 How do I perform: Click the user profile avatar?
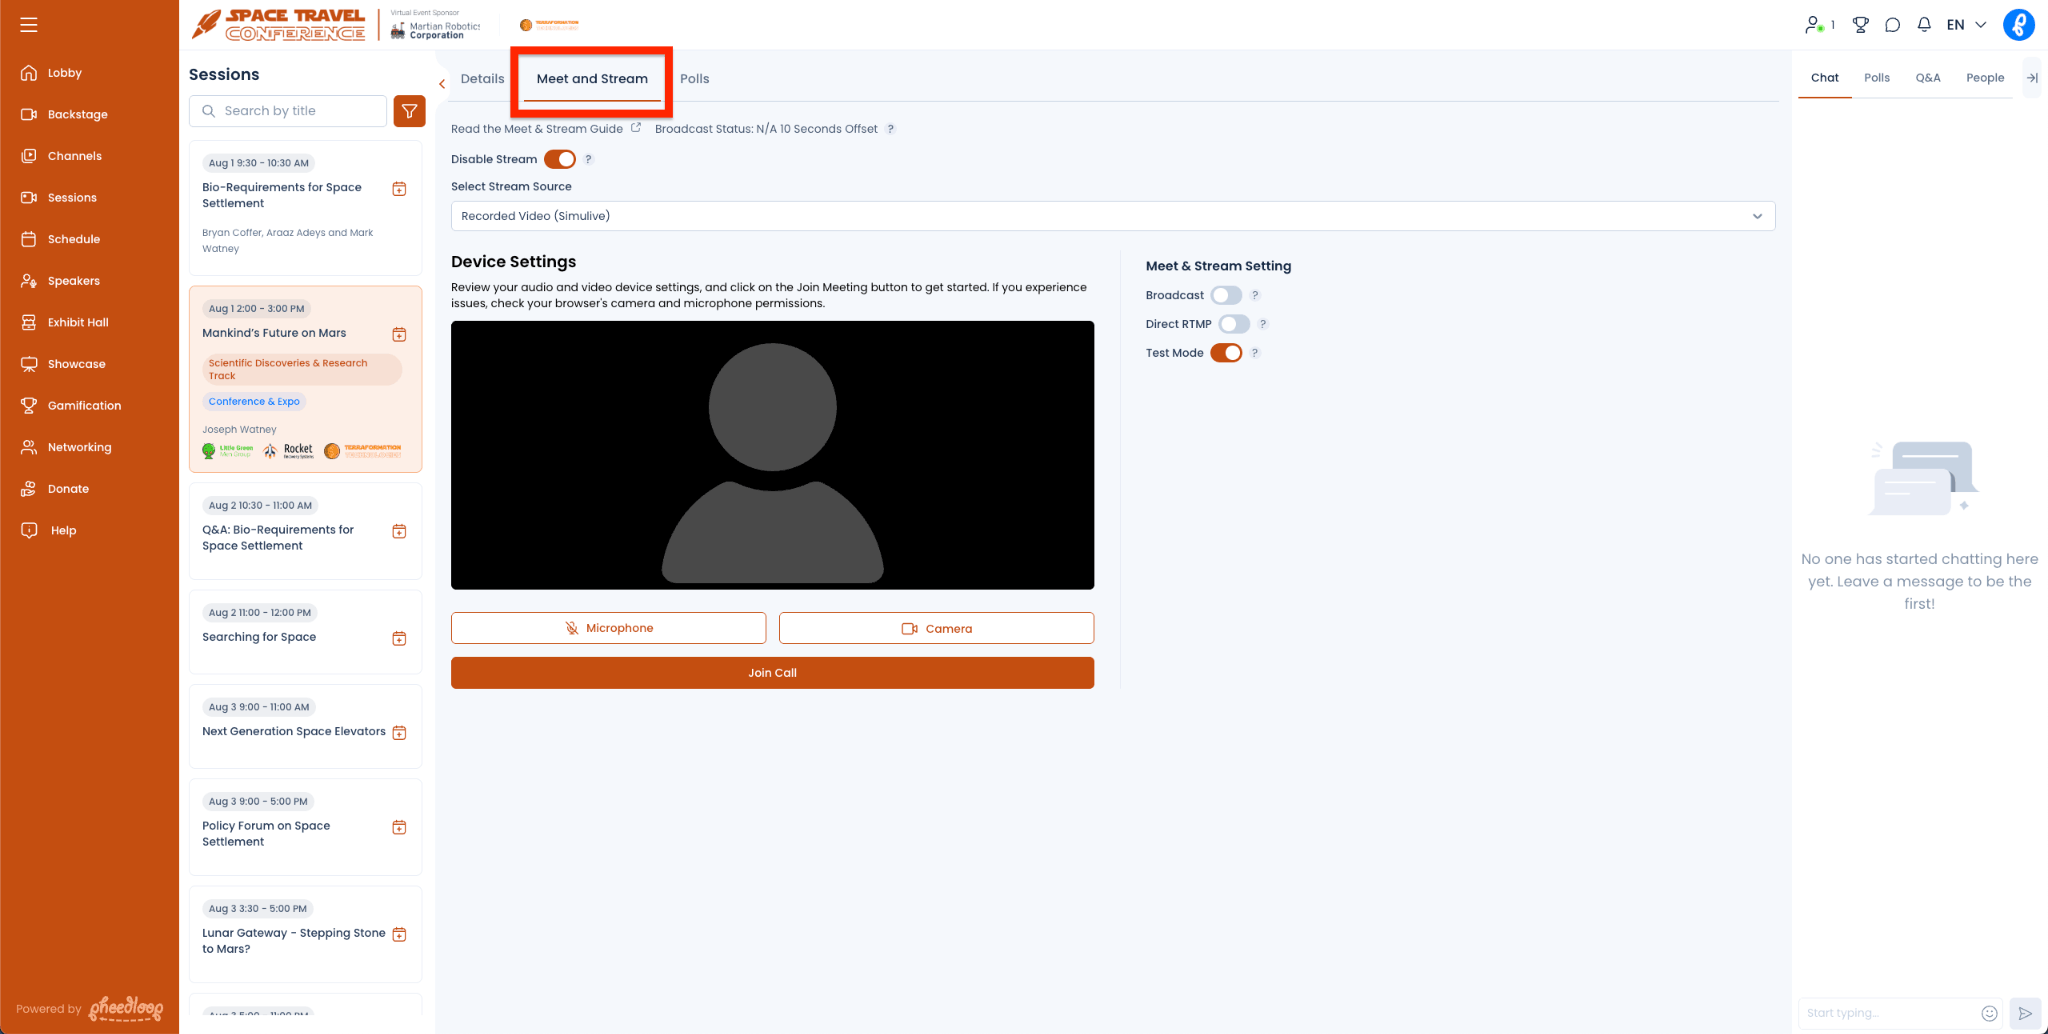[x=2019, y=25]
